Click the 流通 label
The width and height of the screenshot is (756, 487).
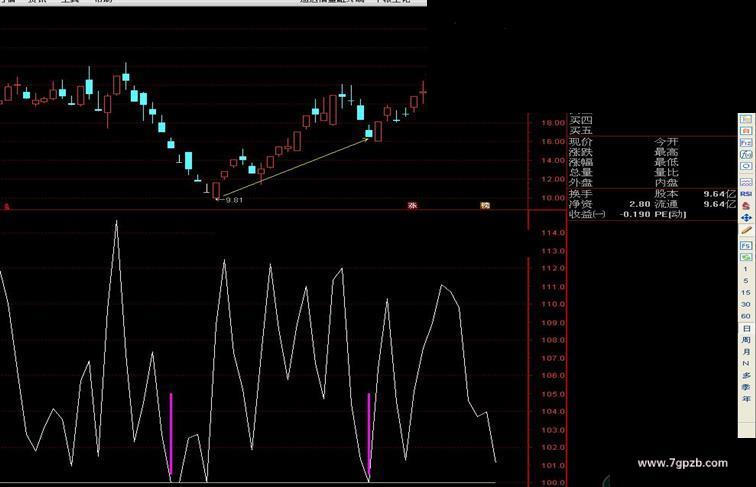[x=666, y=204]
